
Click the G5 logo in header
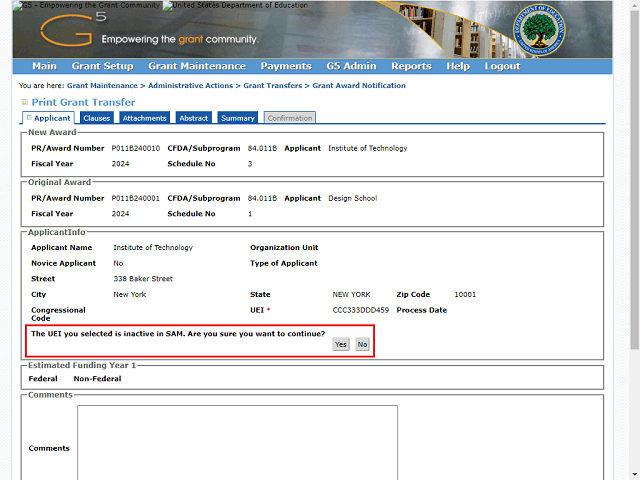pyautogui.click(x=73, y=29)
